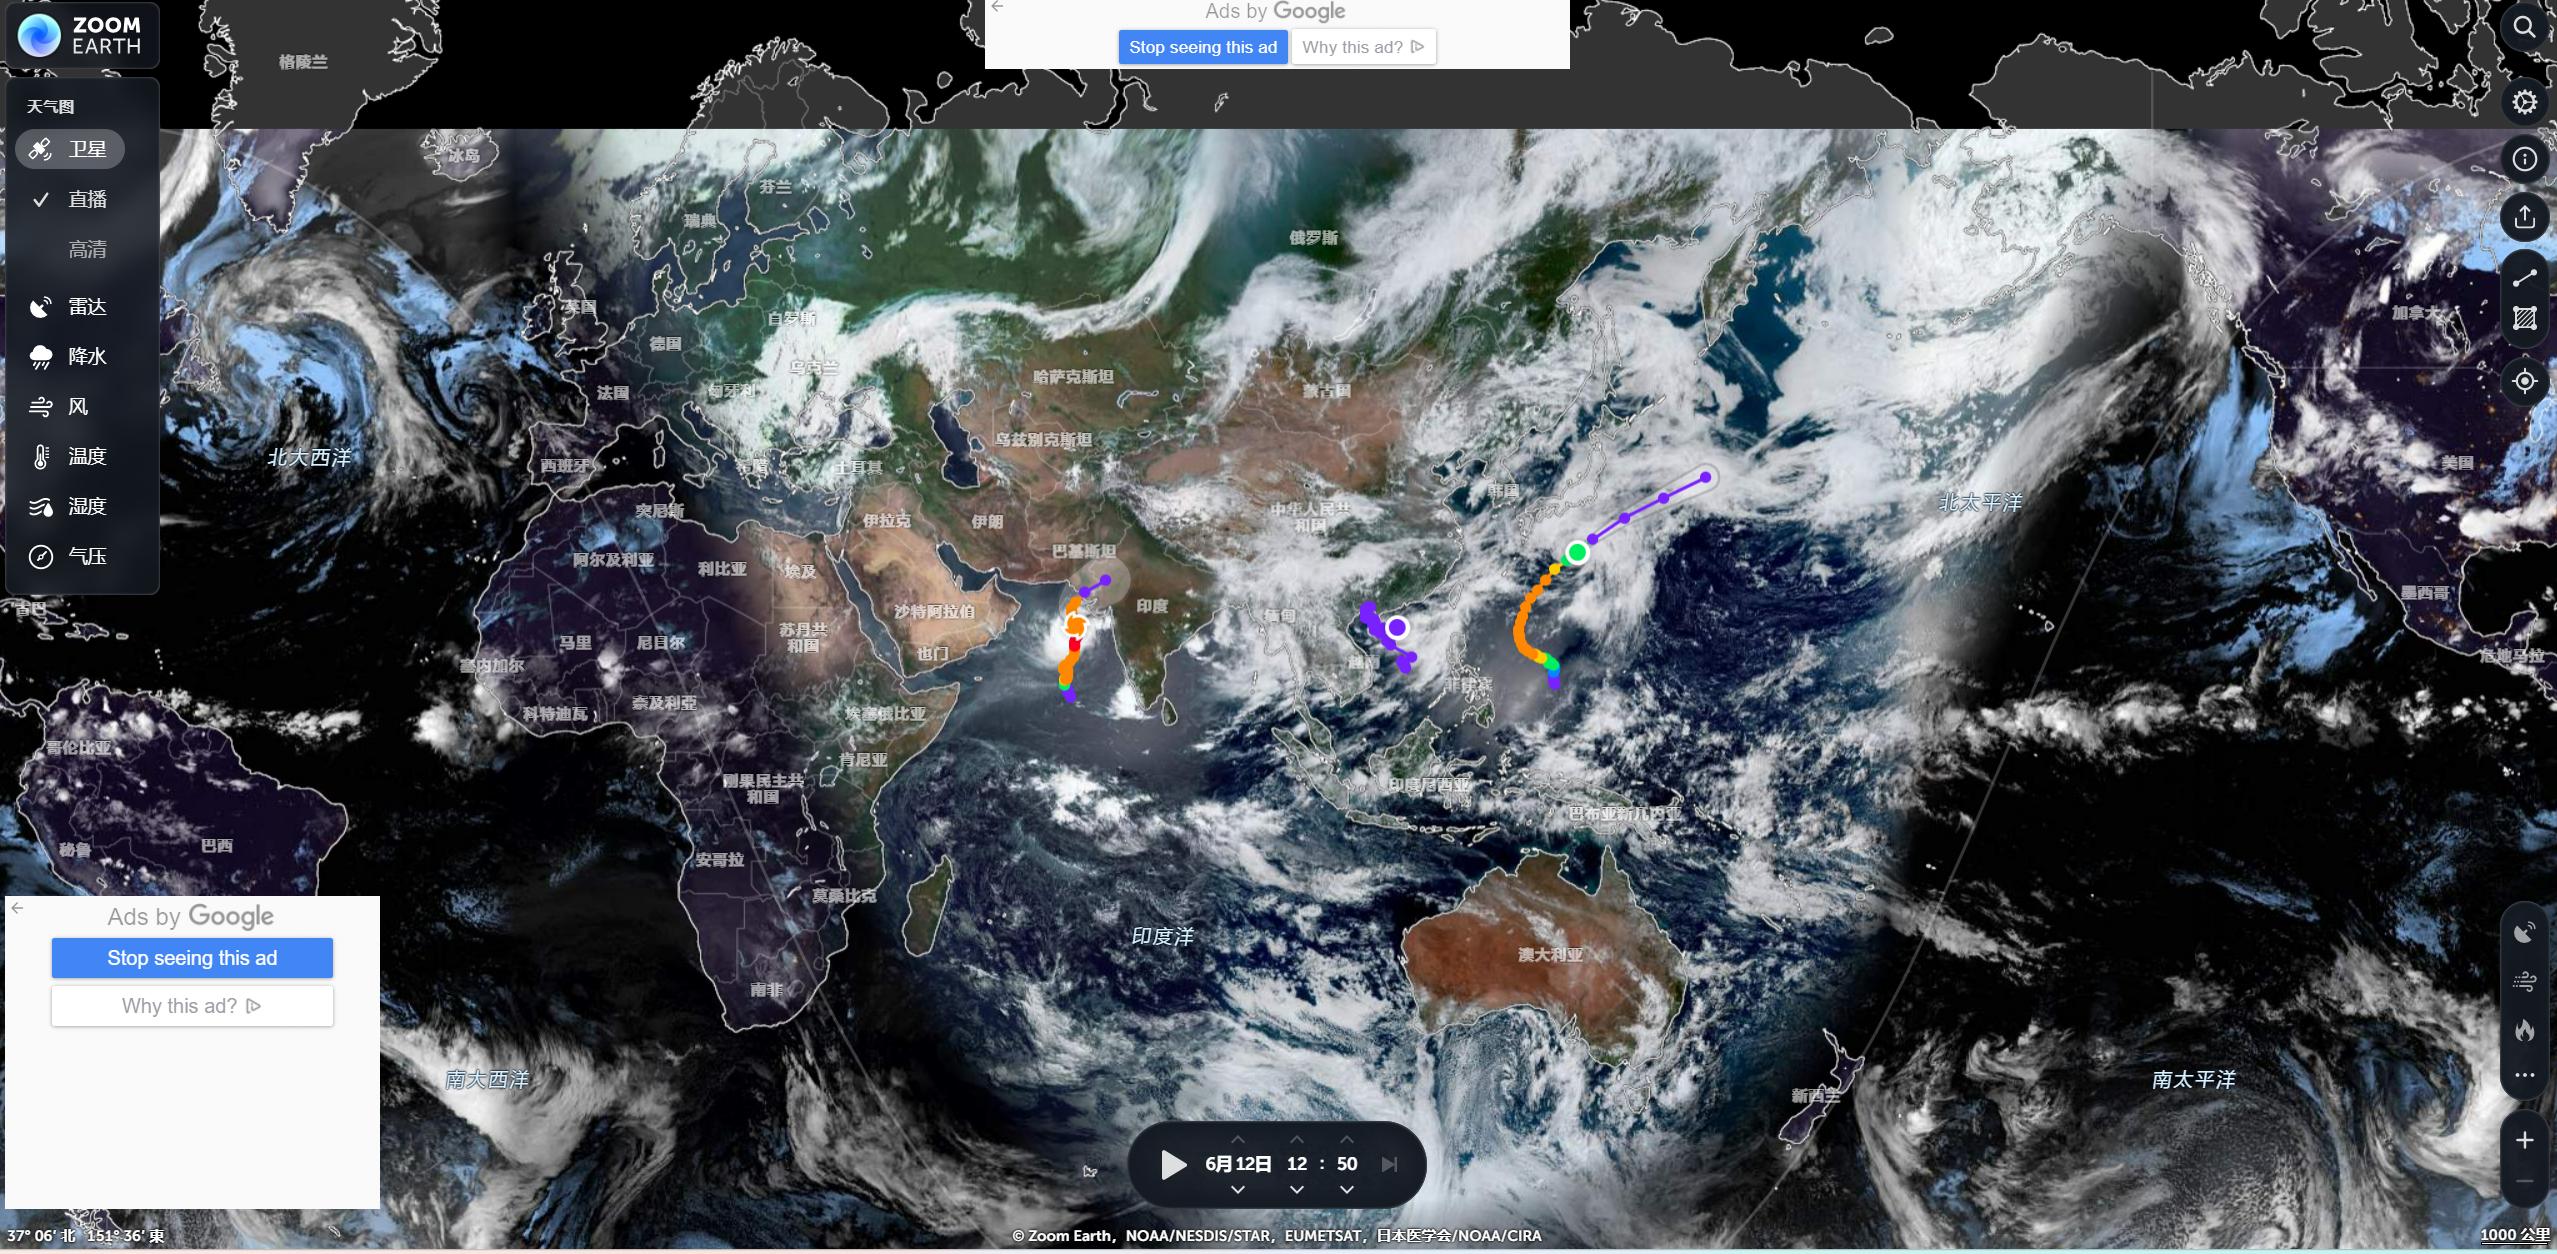
Task: Select the measure area square tool
Action: tap(2524, 319)
